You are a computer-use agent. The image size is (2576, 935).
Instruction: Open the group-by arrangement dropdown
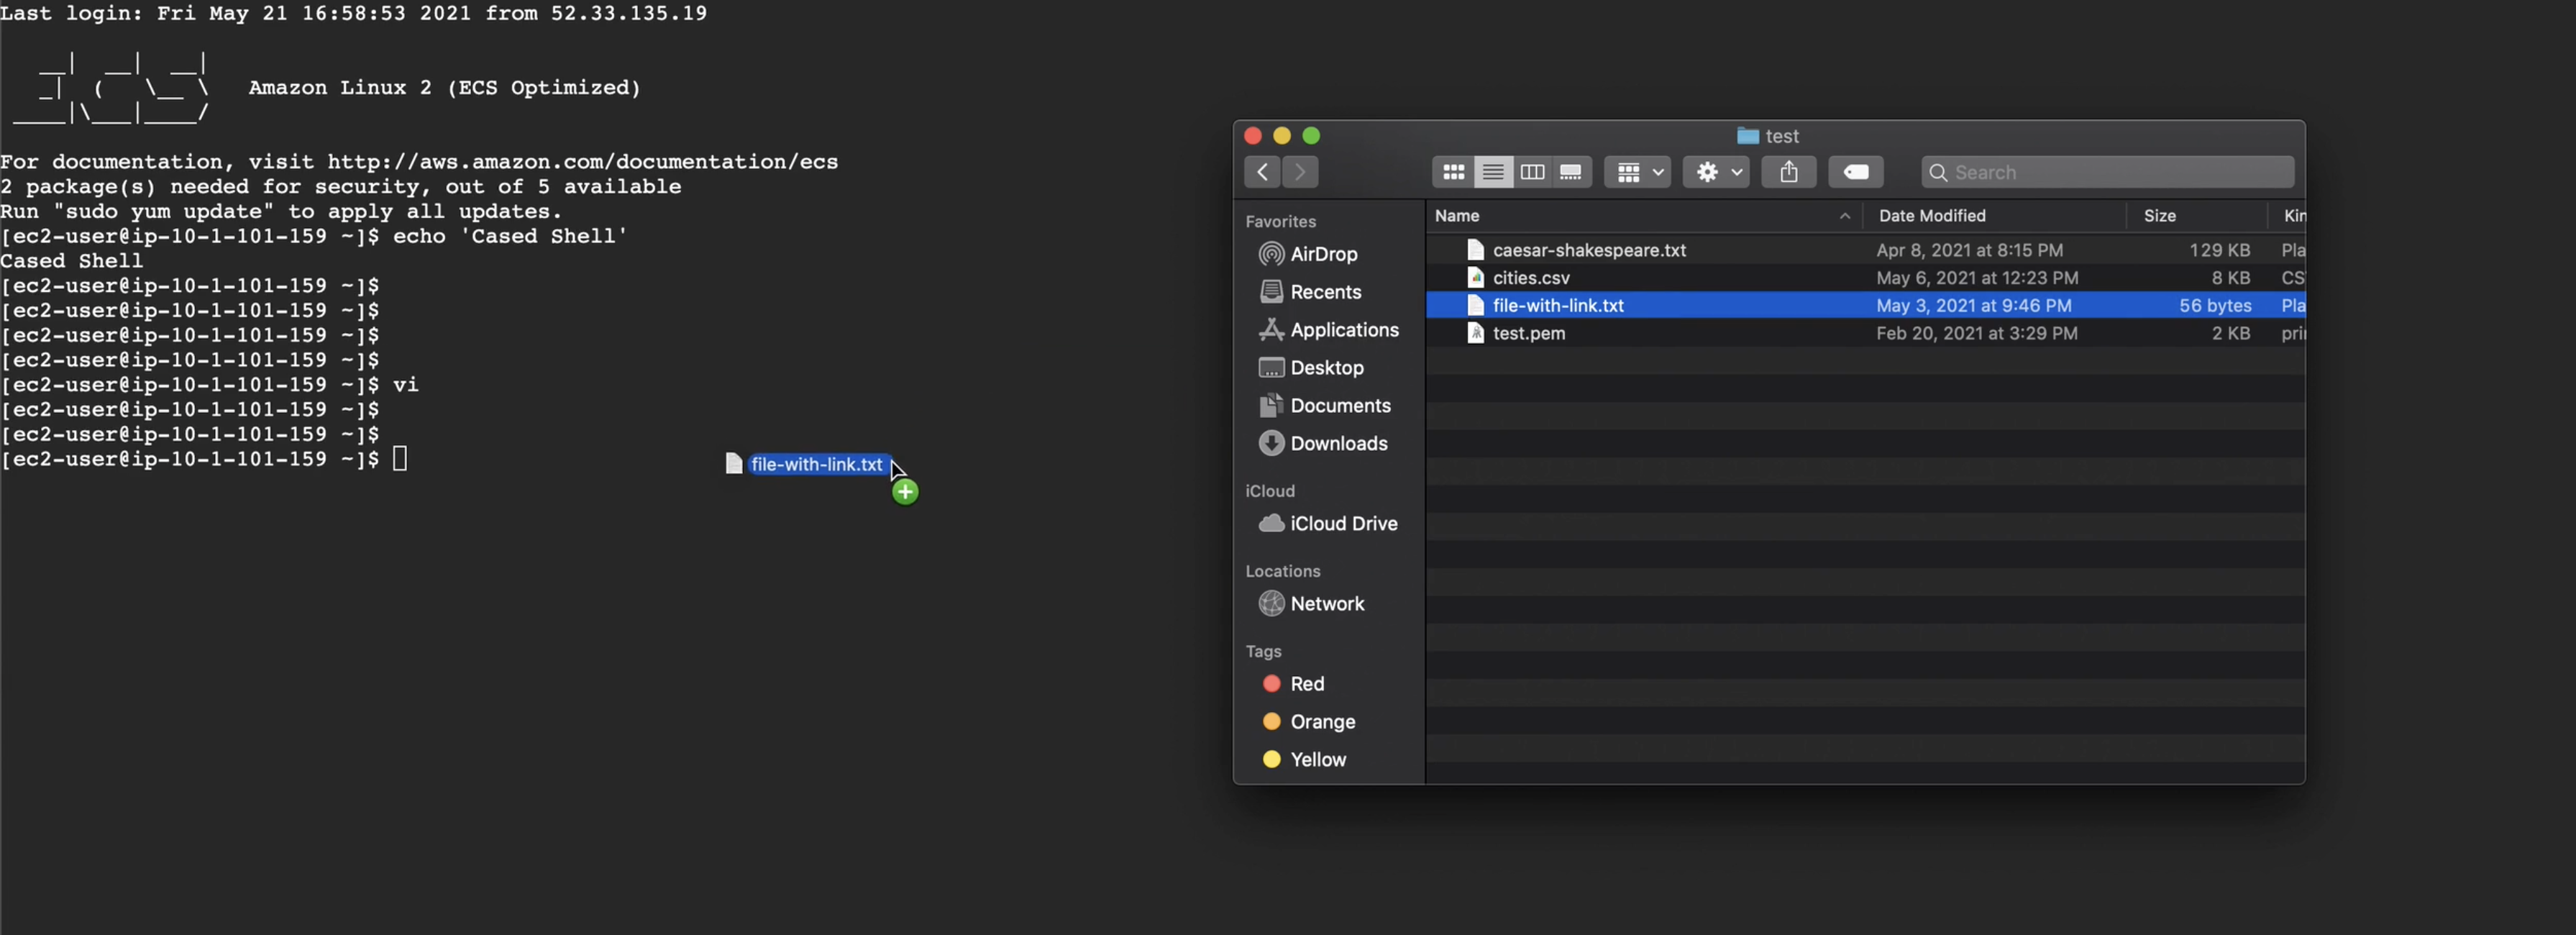pos(1637,172)
